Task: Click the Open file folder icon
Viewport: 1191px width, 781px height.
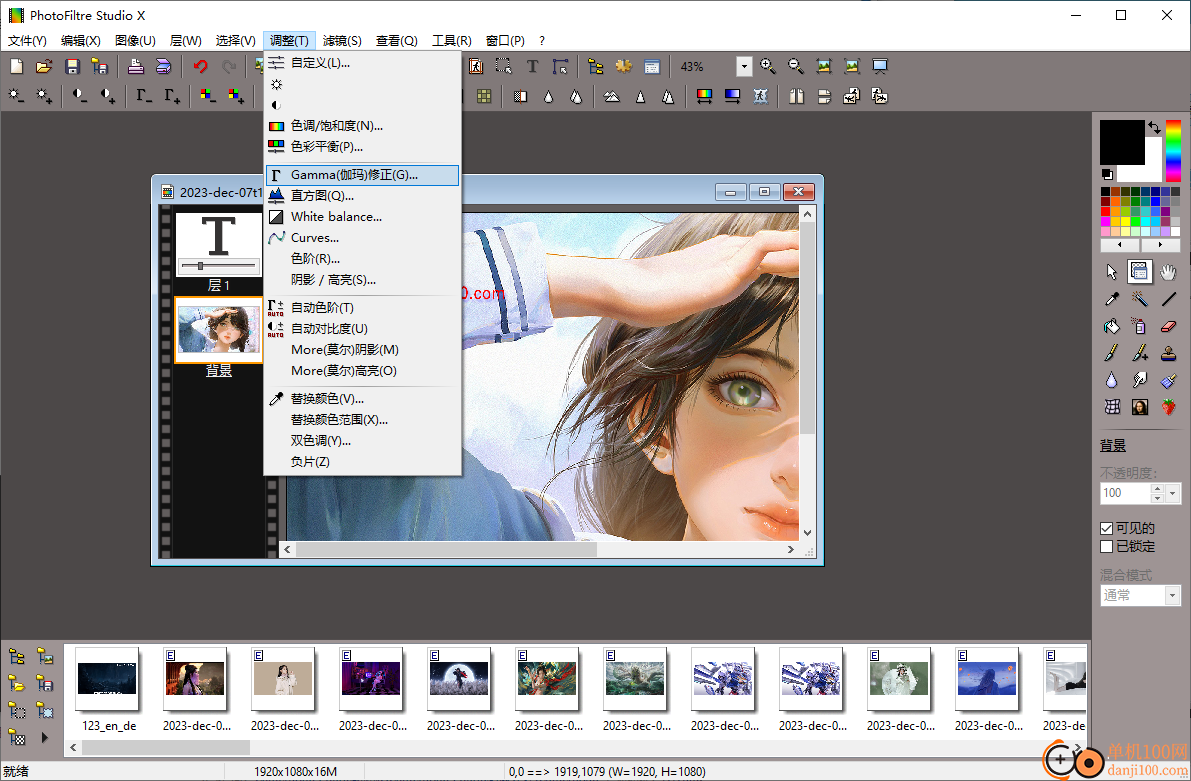Action: click(x=44, y=67)
